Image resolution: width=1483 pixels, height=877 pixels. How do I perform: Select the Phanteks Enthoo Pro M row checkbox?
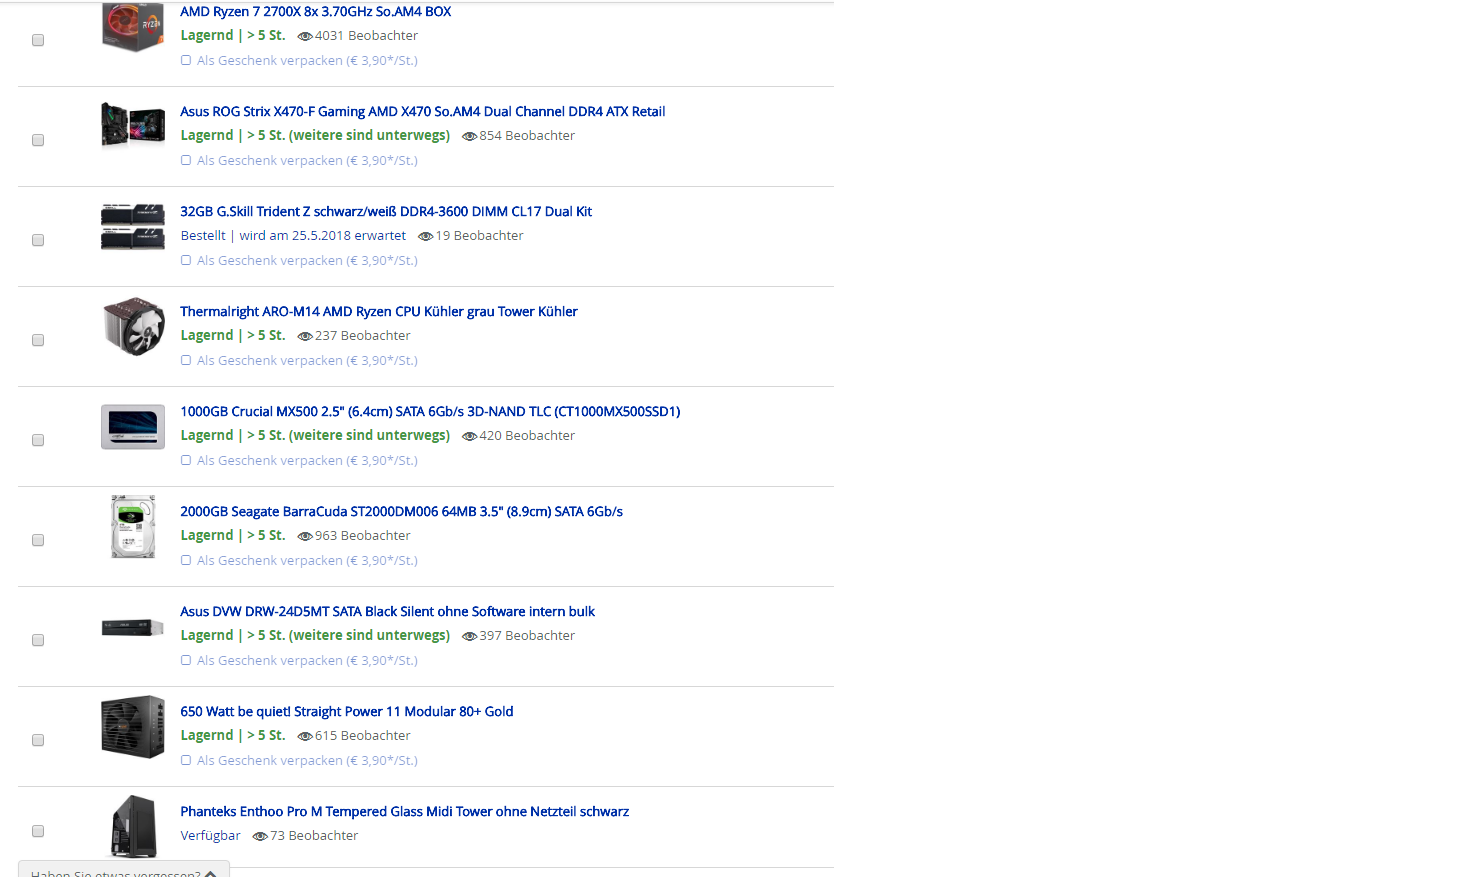point(38,831)
